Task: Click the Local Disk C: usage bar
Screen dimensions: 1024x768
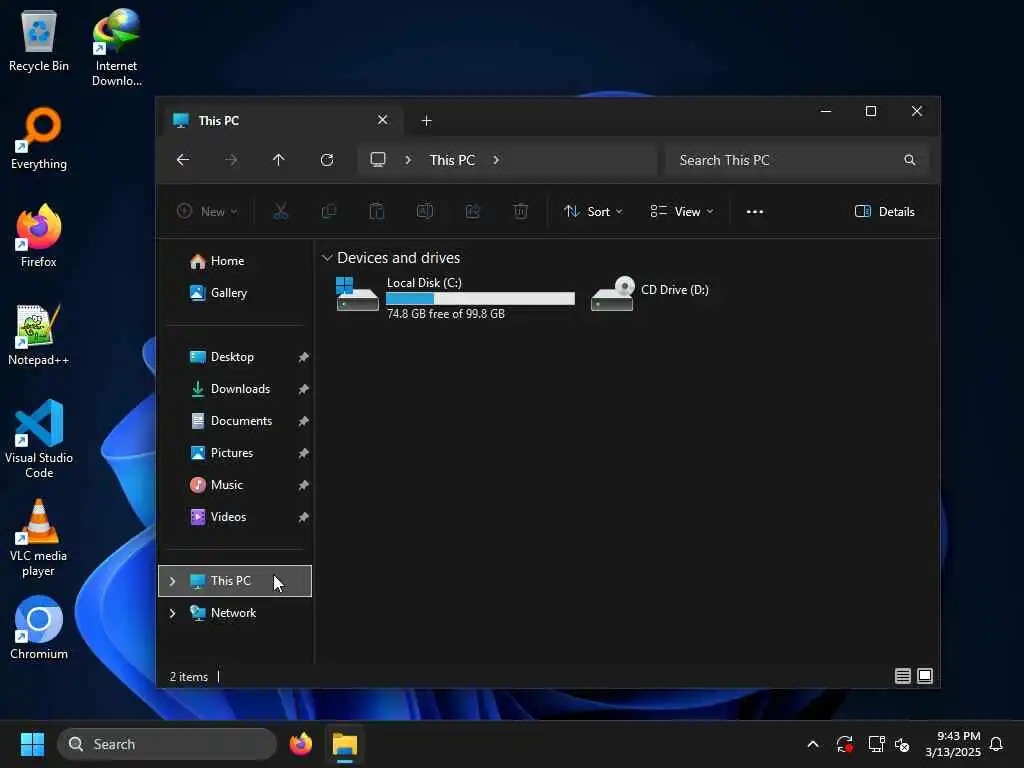Action: point(480,298)
